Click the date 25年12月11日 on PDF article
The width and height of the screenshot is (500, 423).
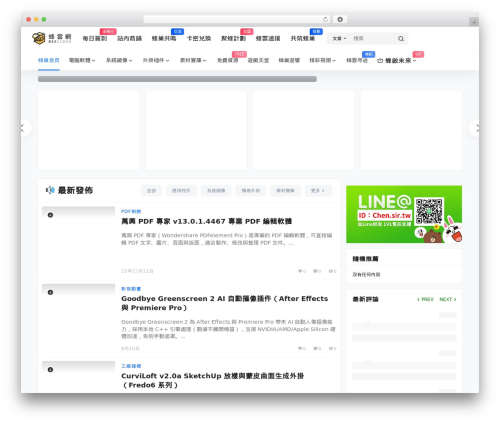(x=137, y=271)
